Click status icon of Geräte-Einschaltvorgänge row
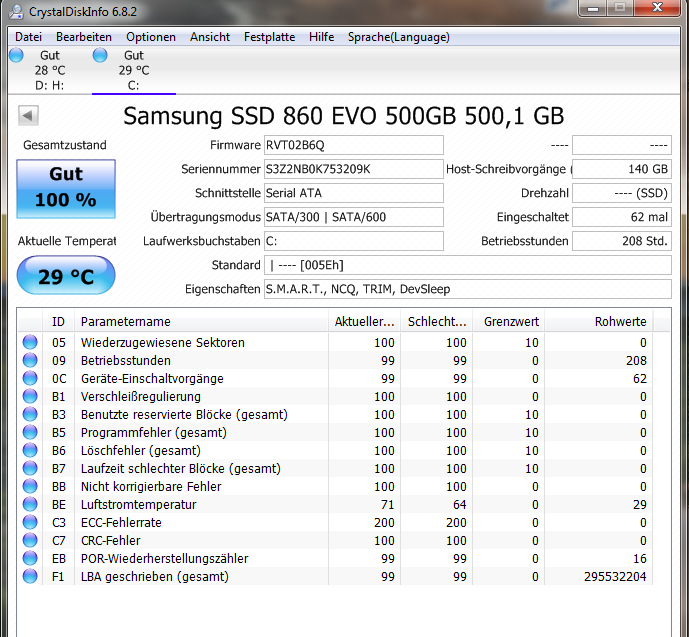This screenshot has width=689, height=637. [x=30, y=378]
